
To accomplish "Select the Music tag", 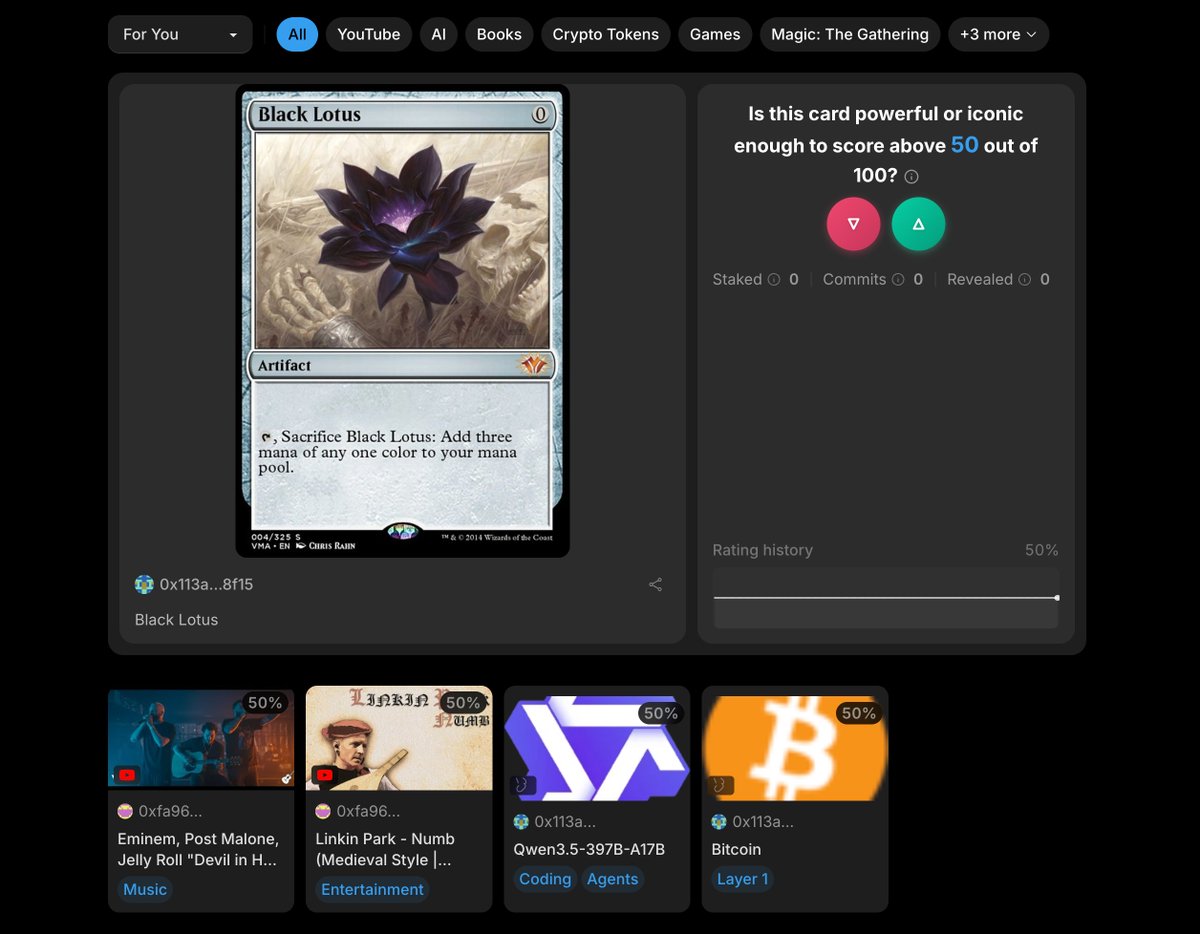I will 145,890.
